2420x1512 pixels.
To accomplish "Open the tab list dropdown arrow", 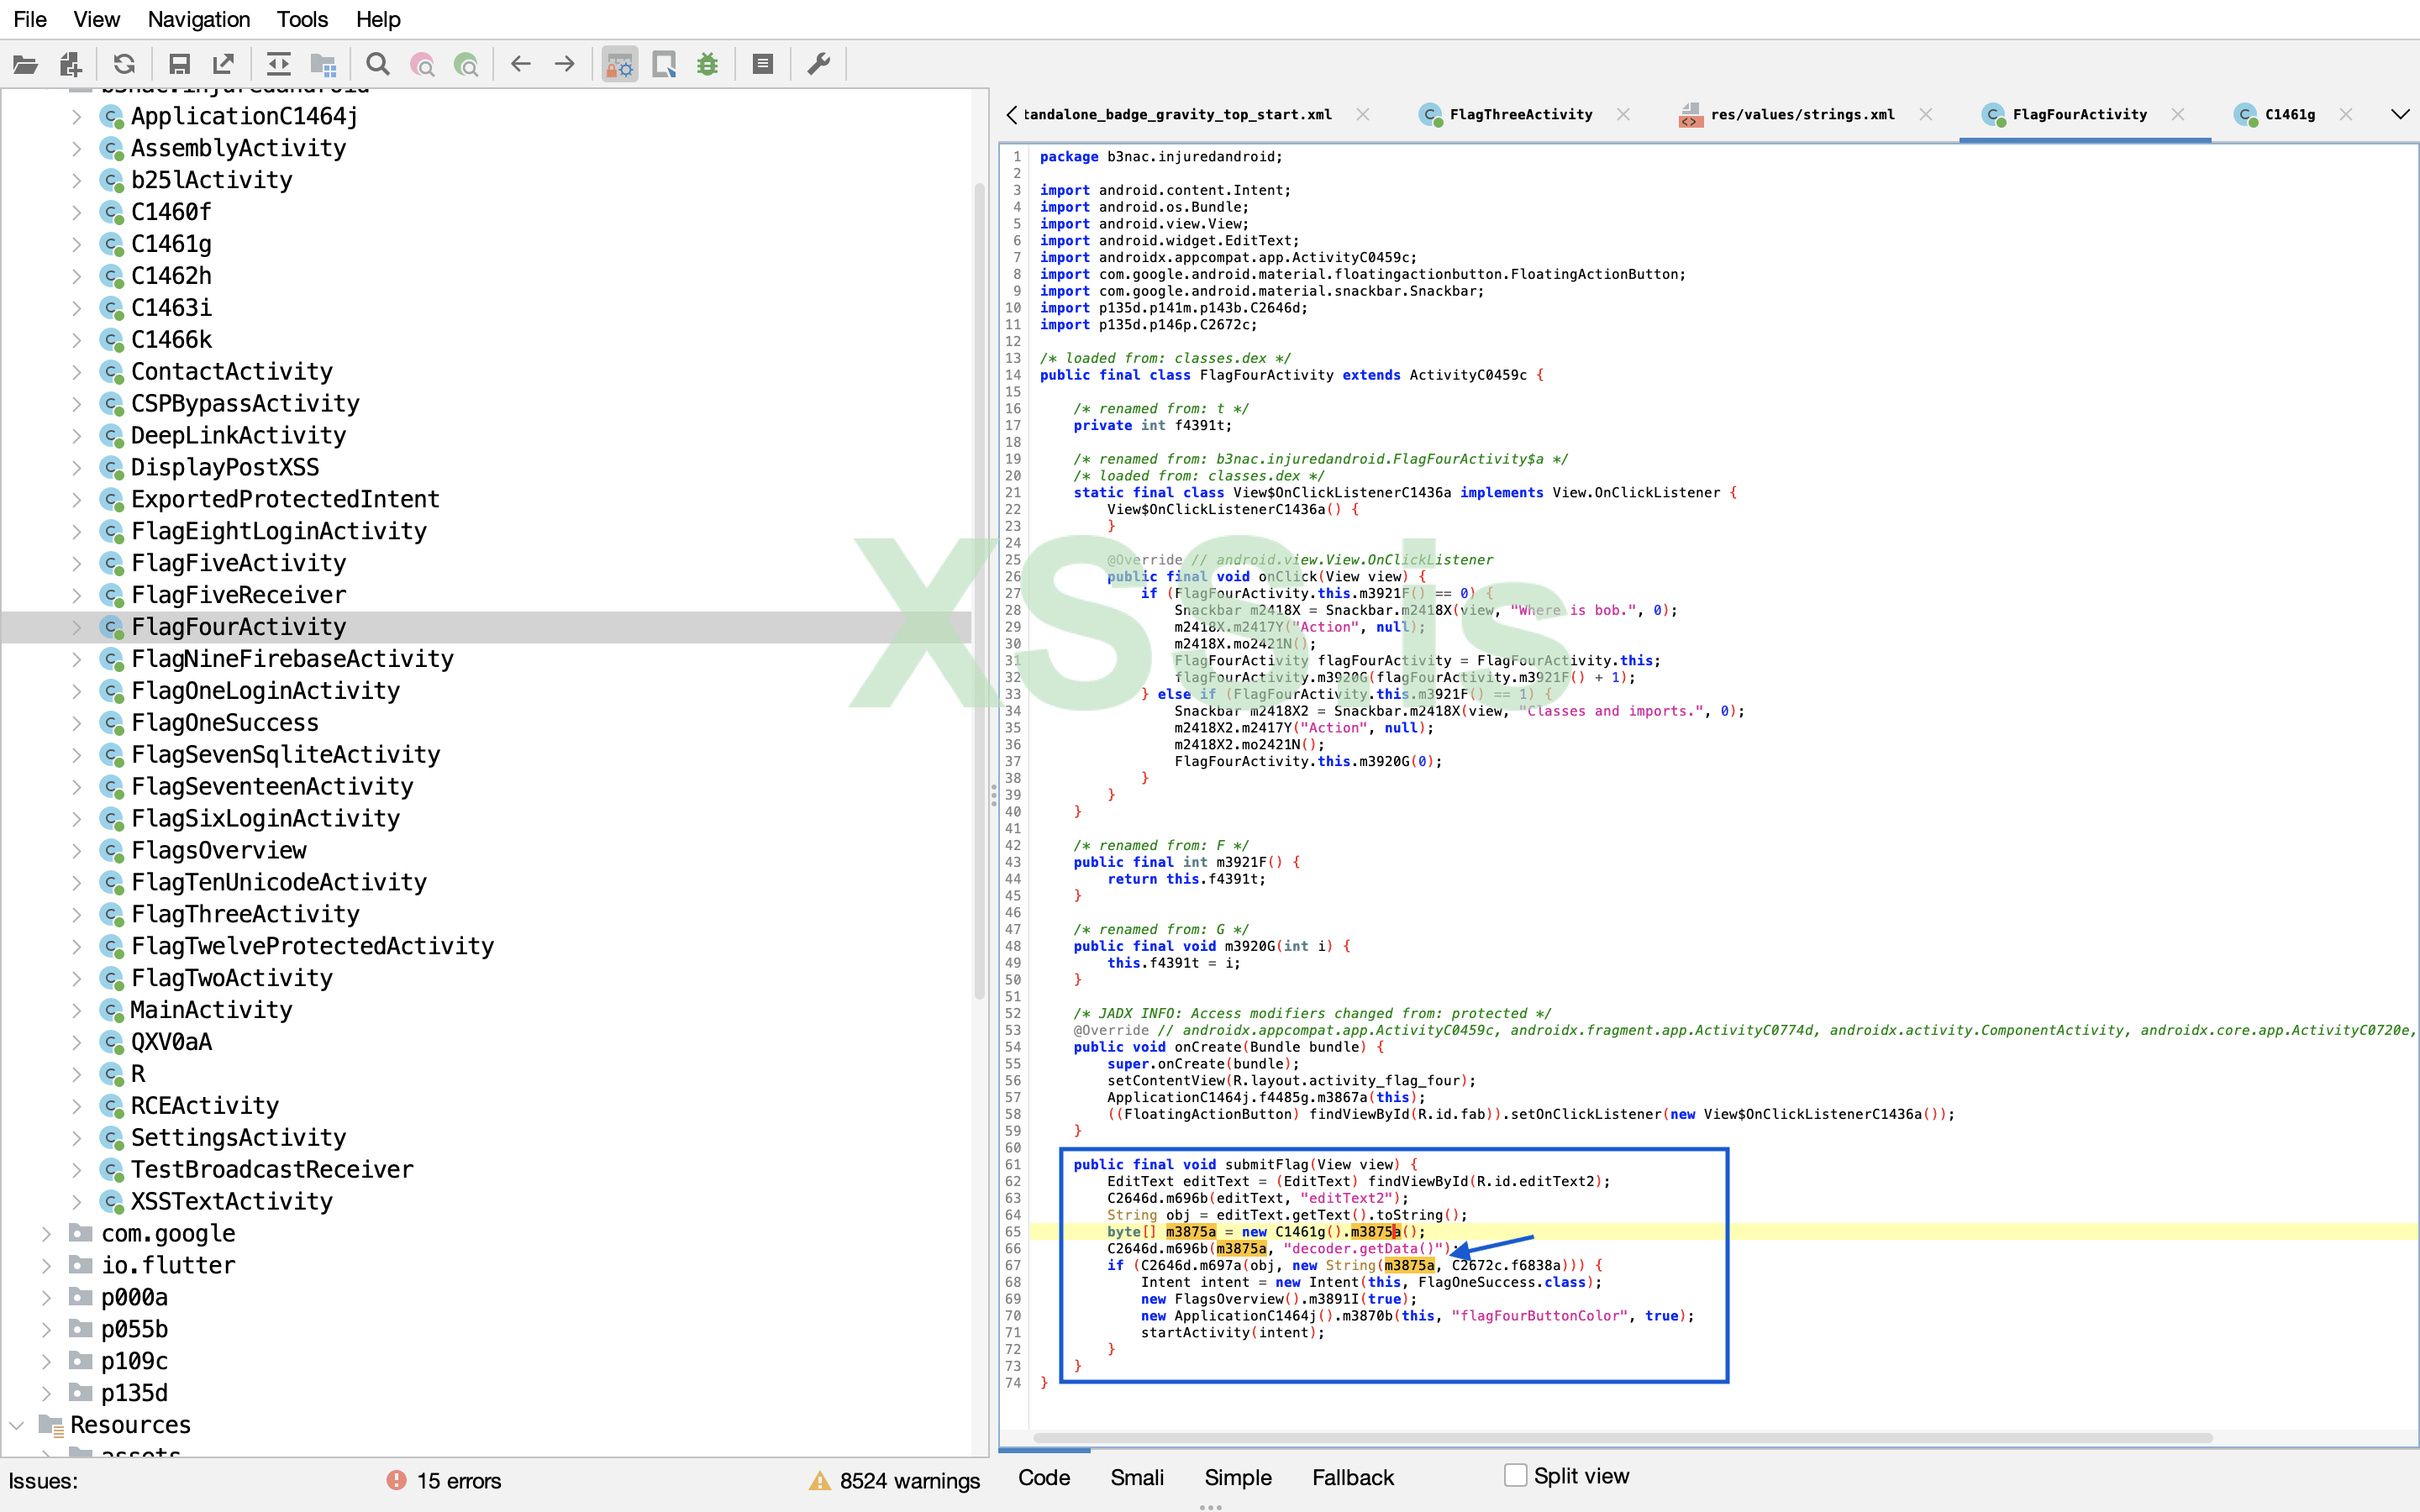I will (x=2399, y=114).
